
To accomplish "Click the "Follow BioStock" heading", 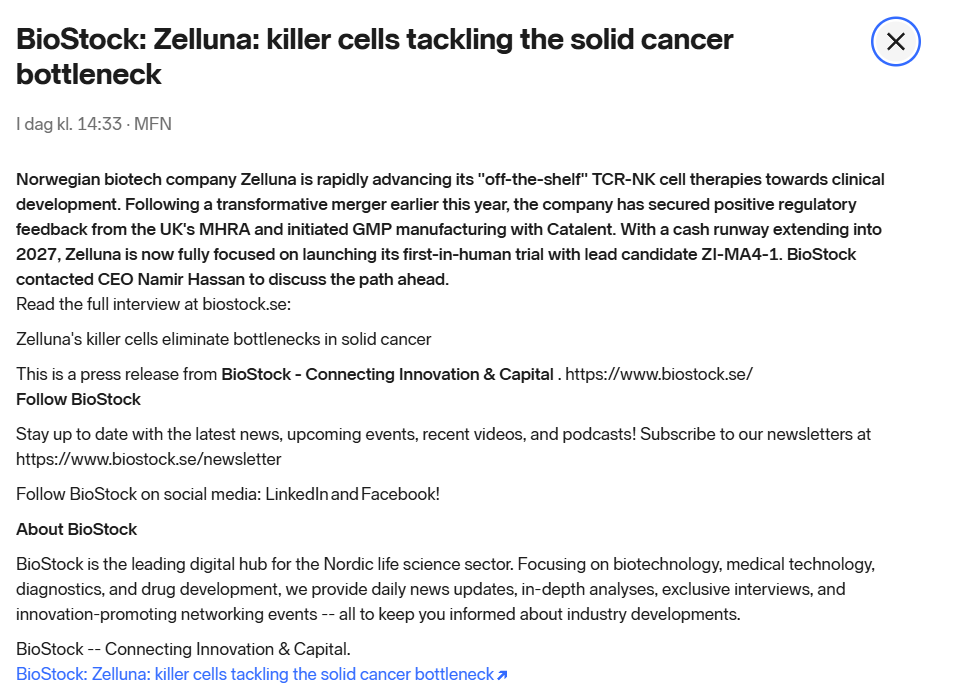I will click(78, 399).
